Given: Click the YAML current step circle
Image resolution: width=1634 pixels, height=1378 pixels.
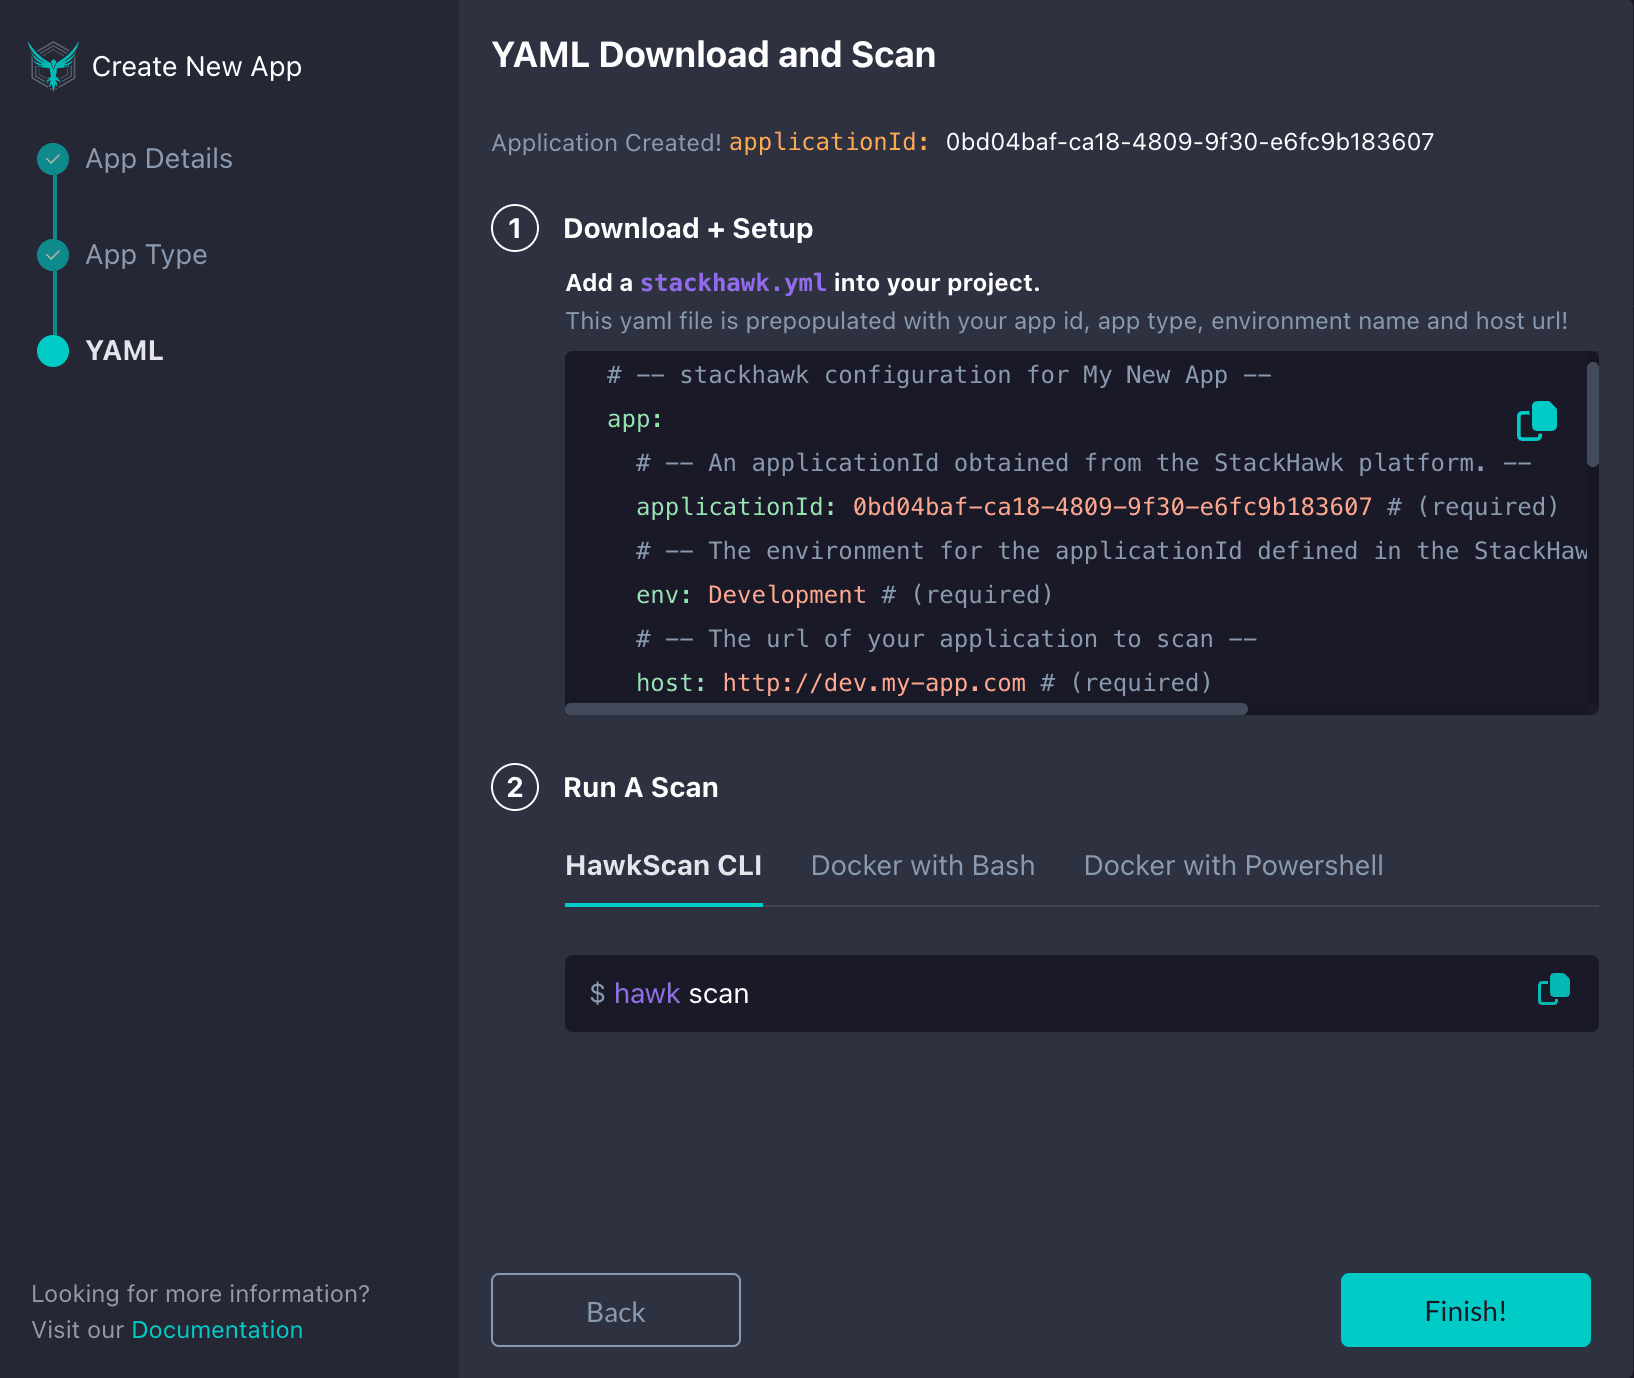Looking at the screenshot, I should [53, 351].
